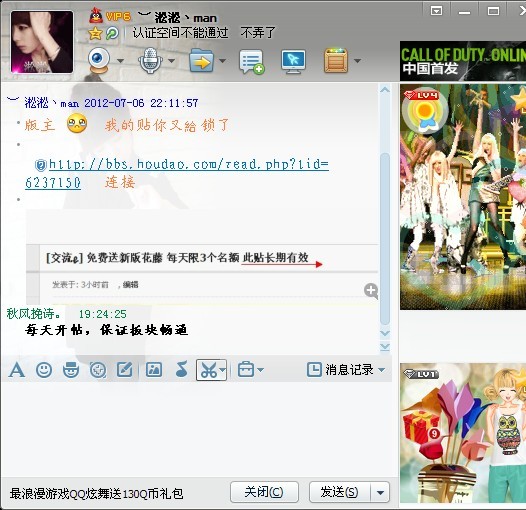
Task: Click the LV4 QQ show dancing image
Action: (463, 197)
